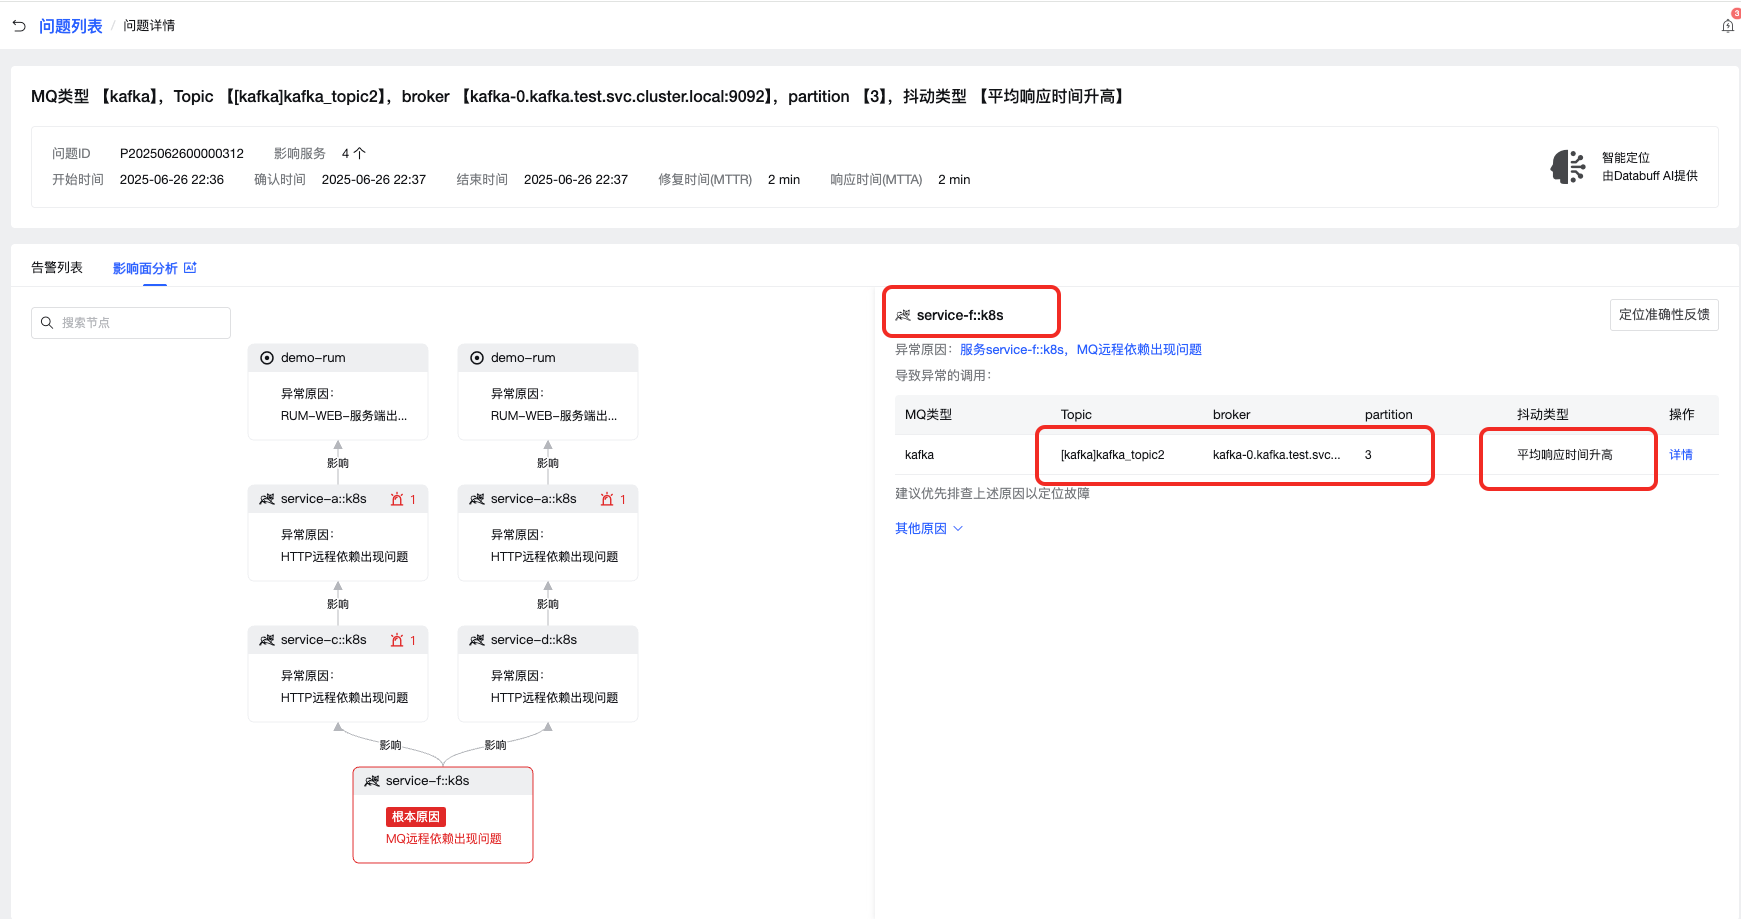Click the back arrow icon beside 问题列表
The width and height of the screenshot is (1741, 919).
coord(19,26)
